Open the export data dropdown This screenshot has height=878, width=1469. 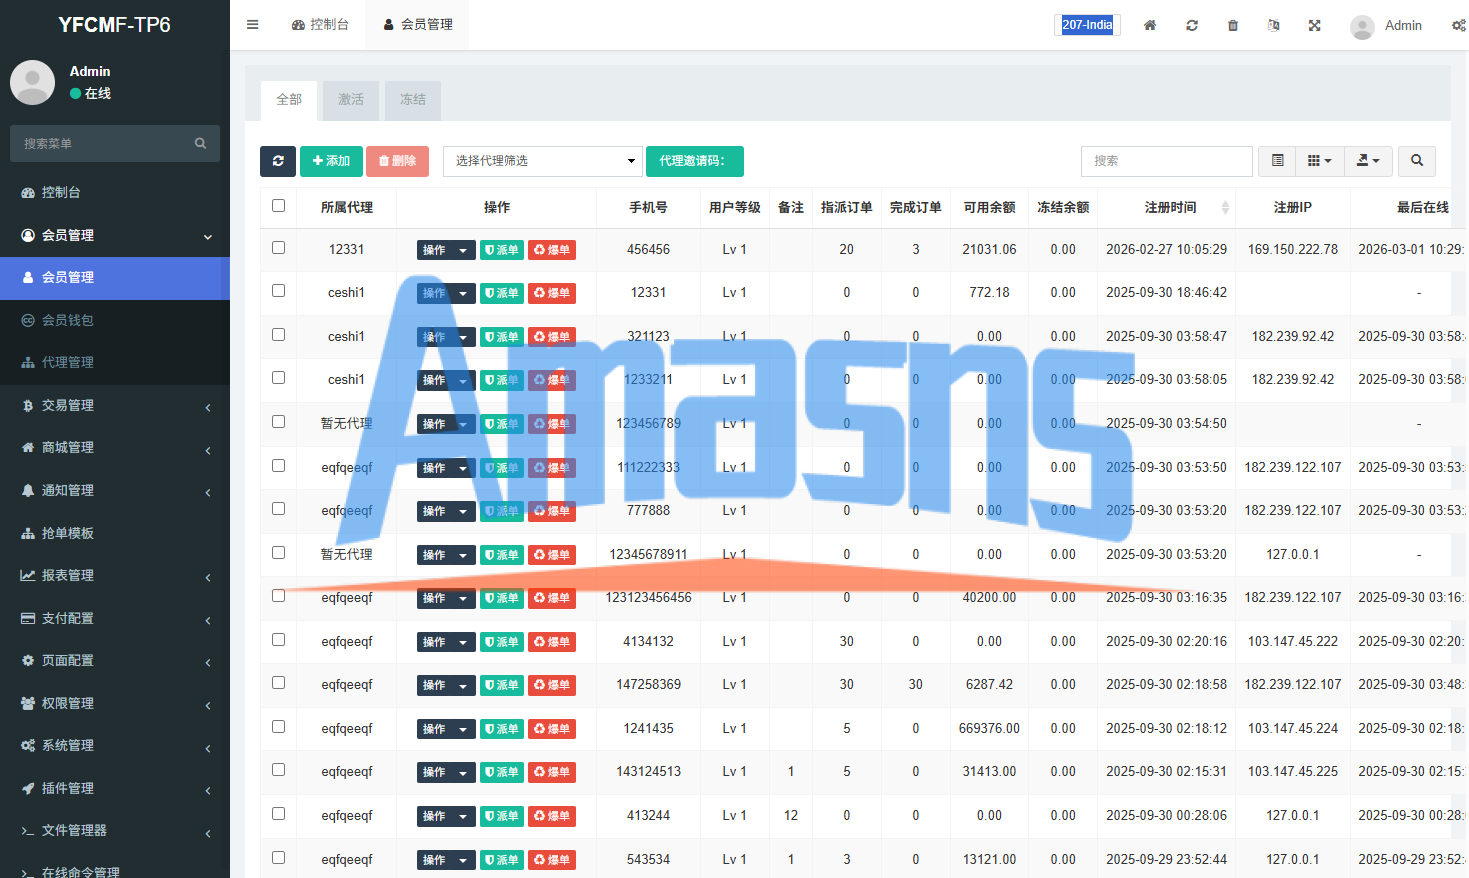coord(1368,161)
